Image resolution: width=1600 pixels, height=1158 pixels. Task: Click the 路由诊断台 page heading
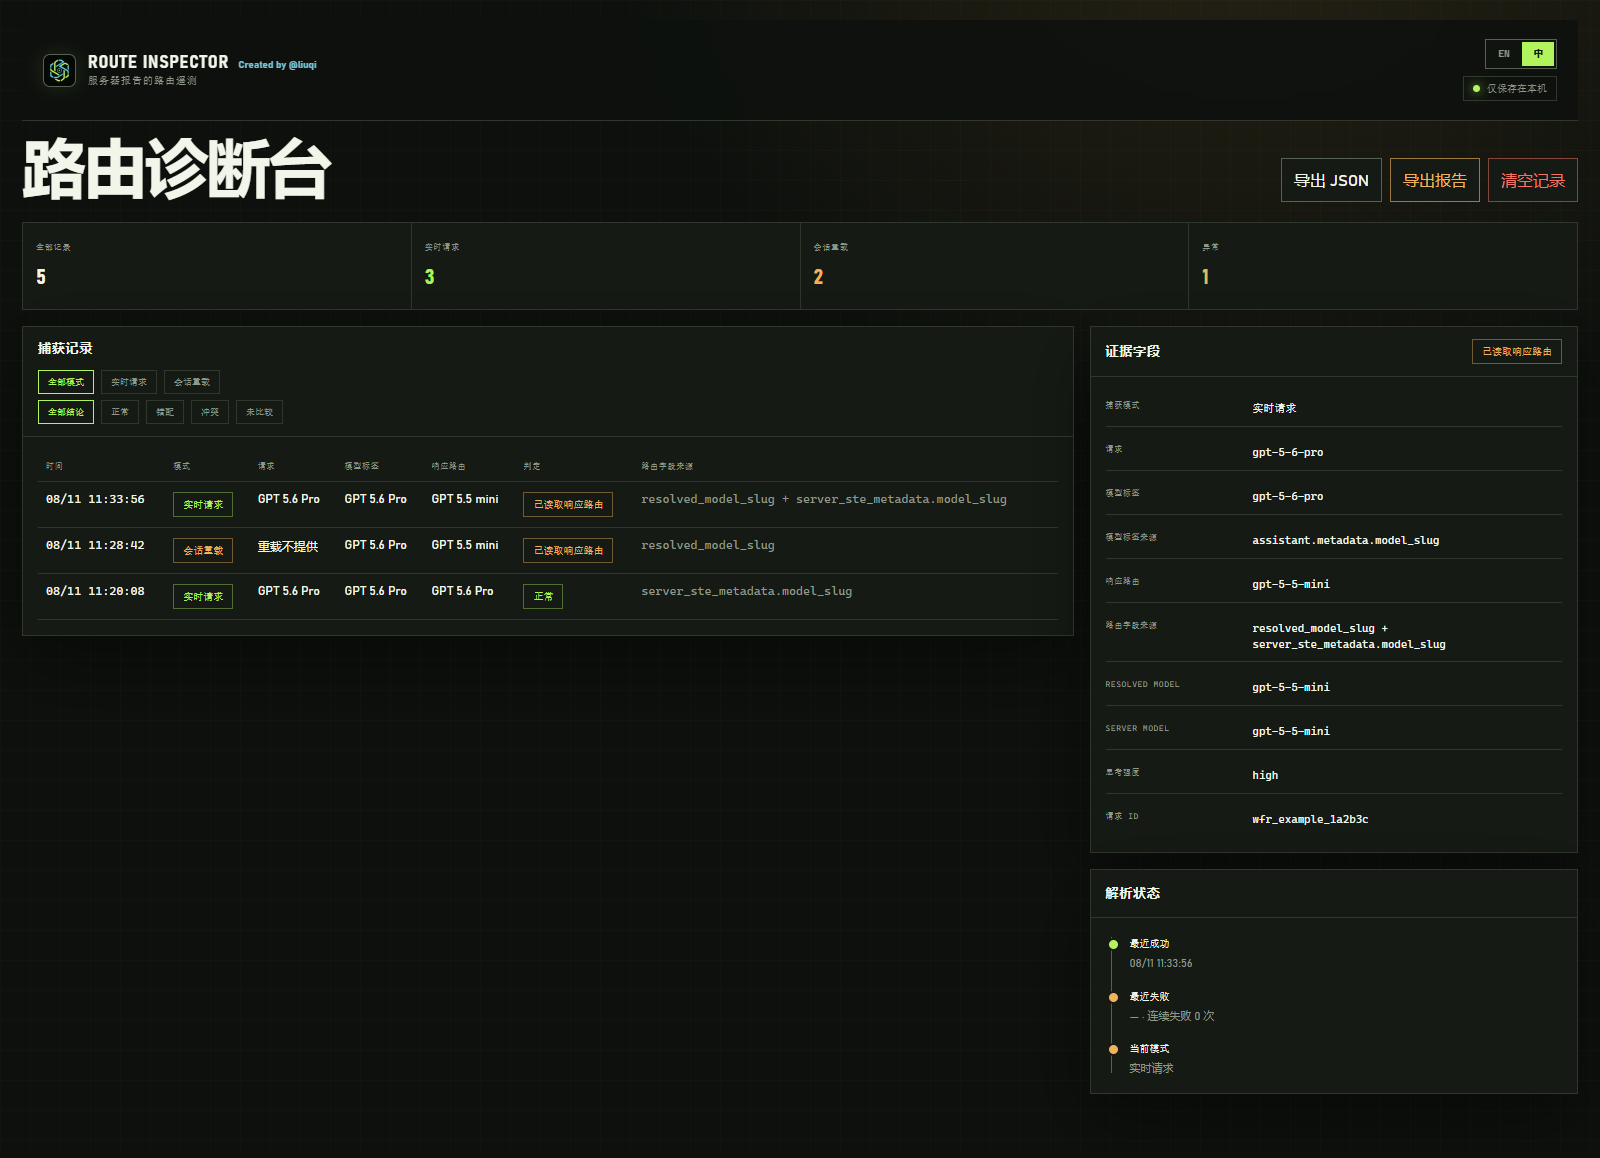(176, 169)
